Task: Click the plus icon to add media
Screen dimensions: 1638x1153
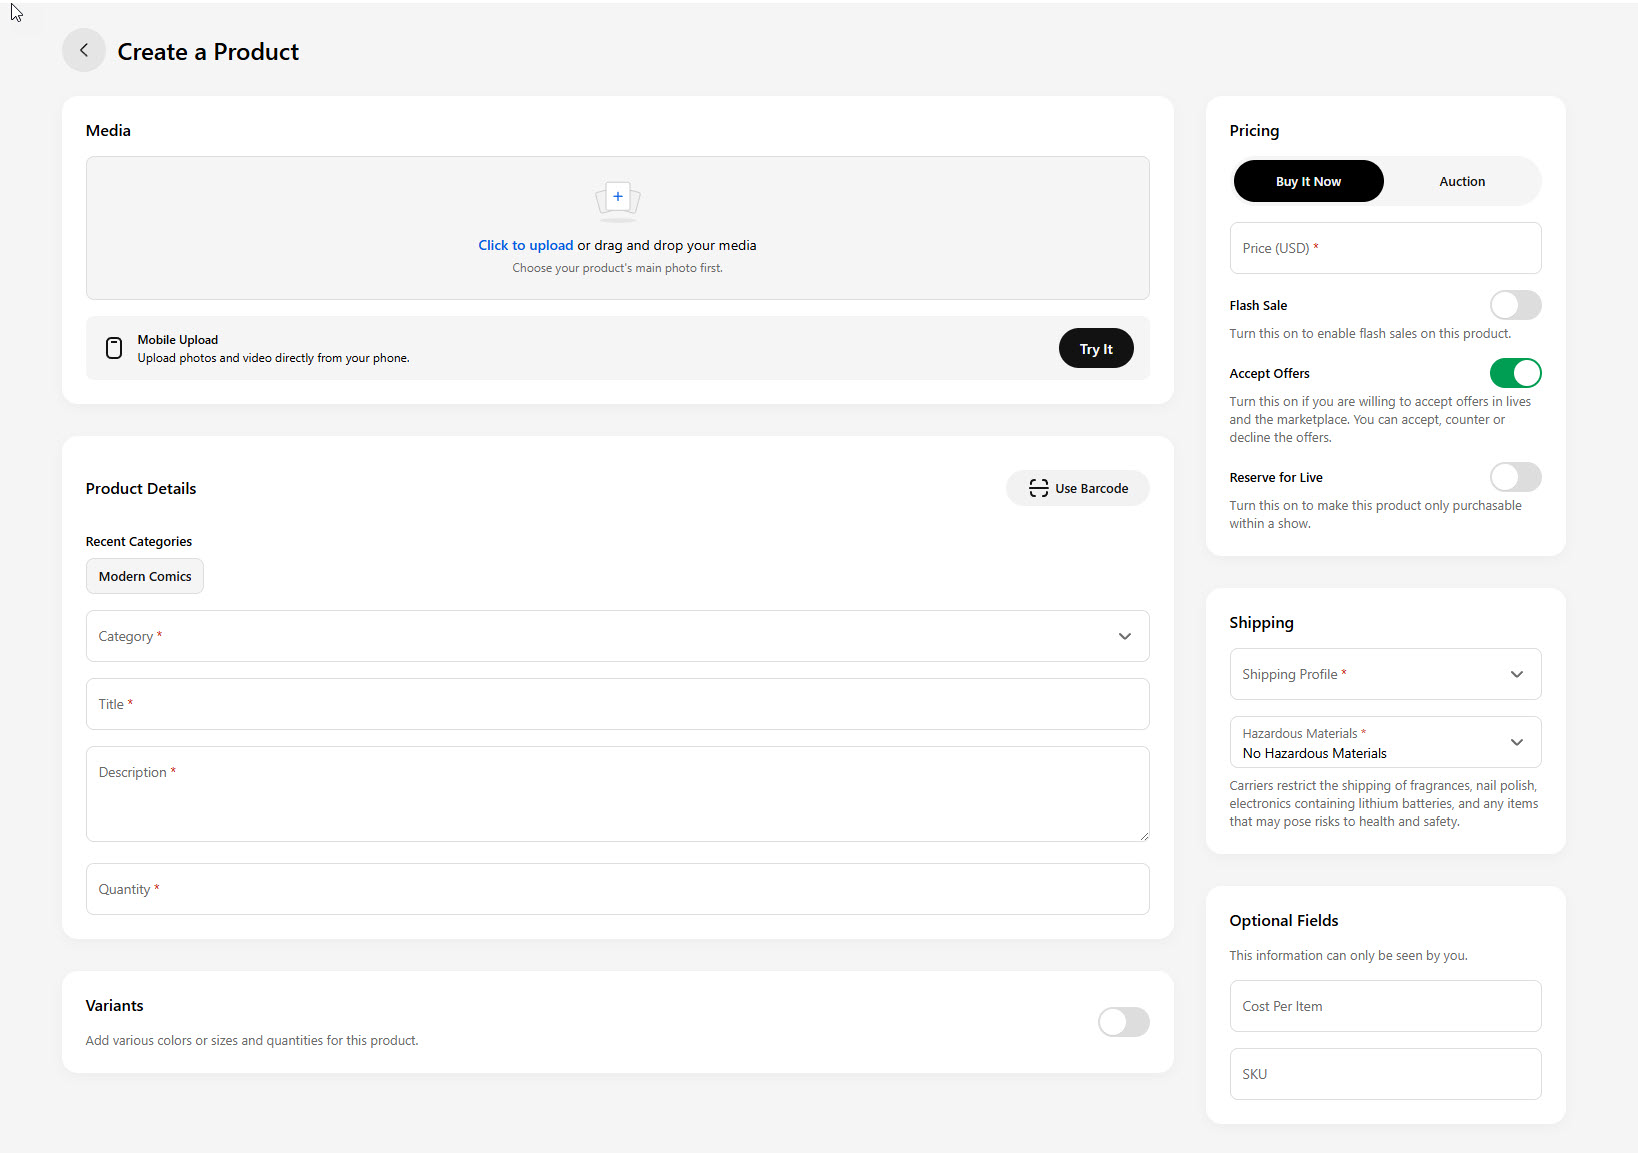Action: click(x=617, y=198)
